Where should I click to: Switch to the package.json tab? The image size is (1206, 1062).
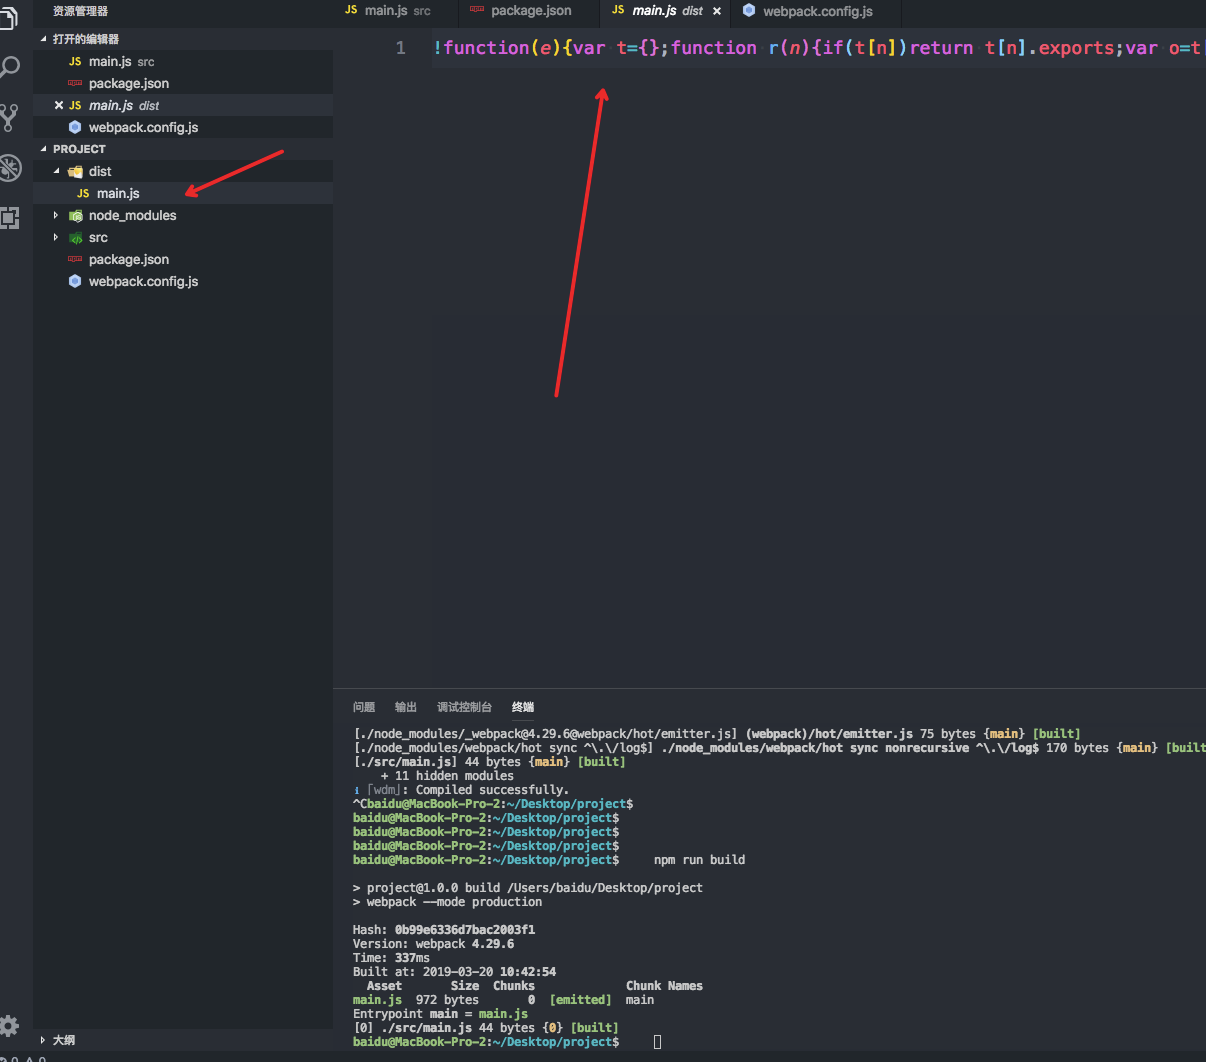pos(531,11)
